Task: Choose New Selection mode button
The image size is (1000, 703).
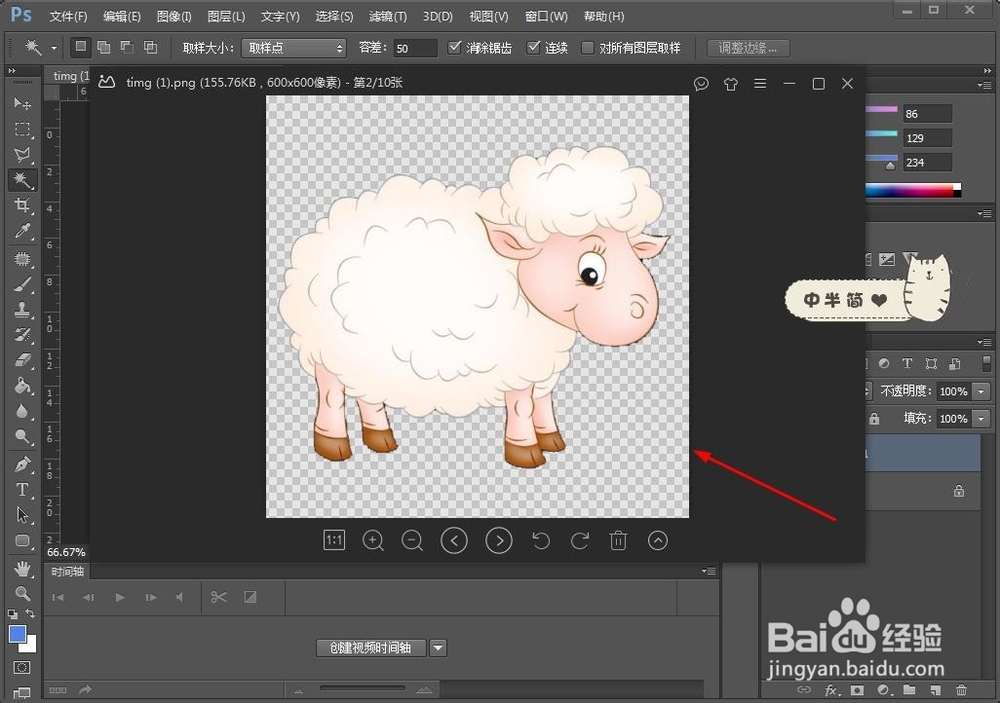Action: coord(80,47)
